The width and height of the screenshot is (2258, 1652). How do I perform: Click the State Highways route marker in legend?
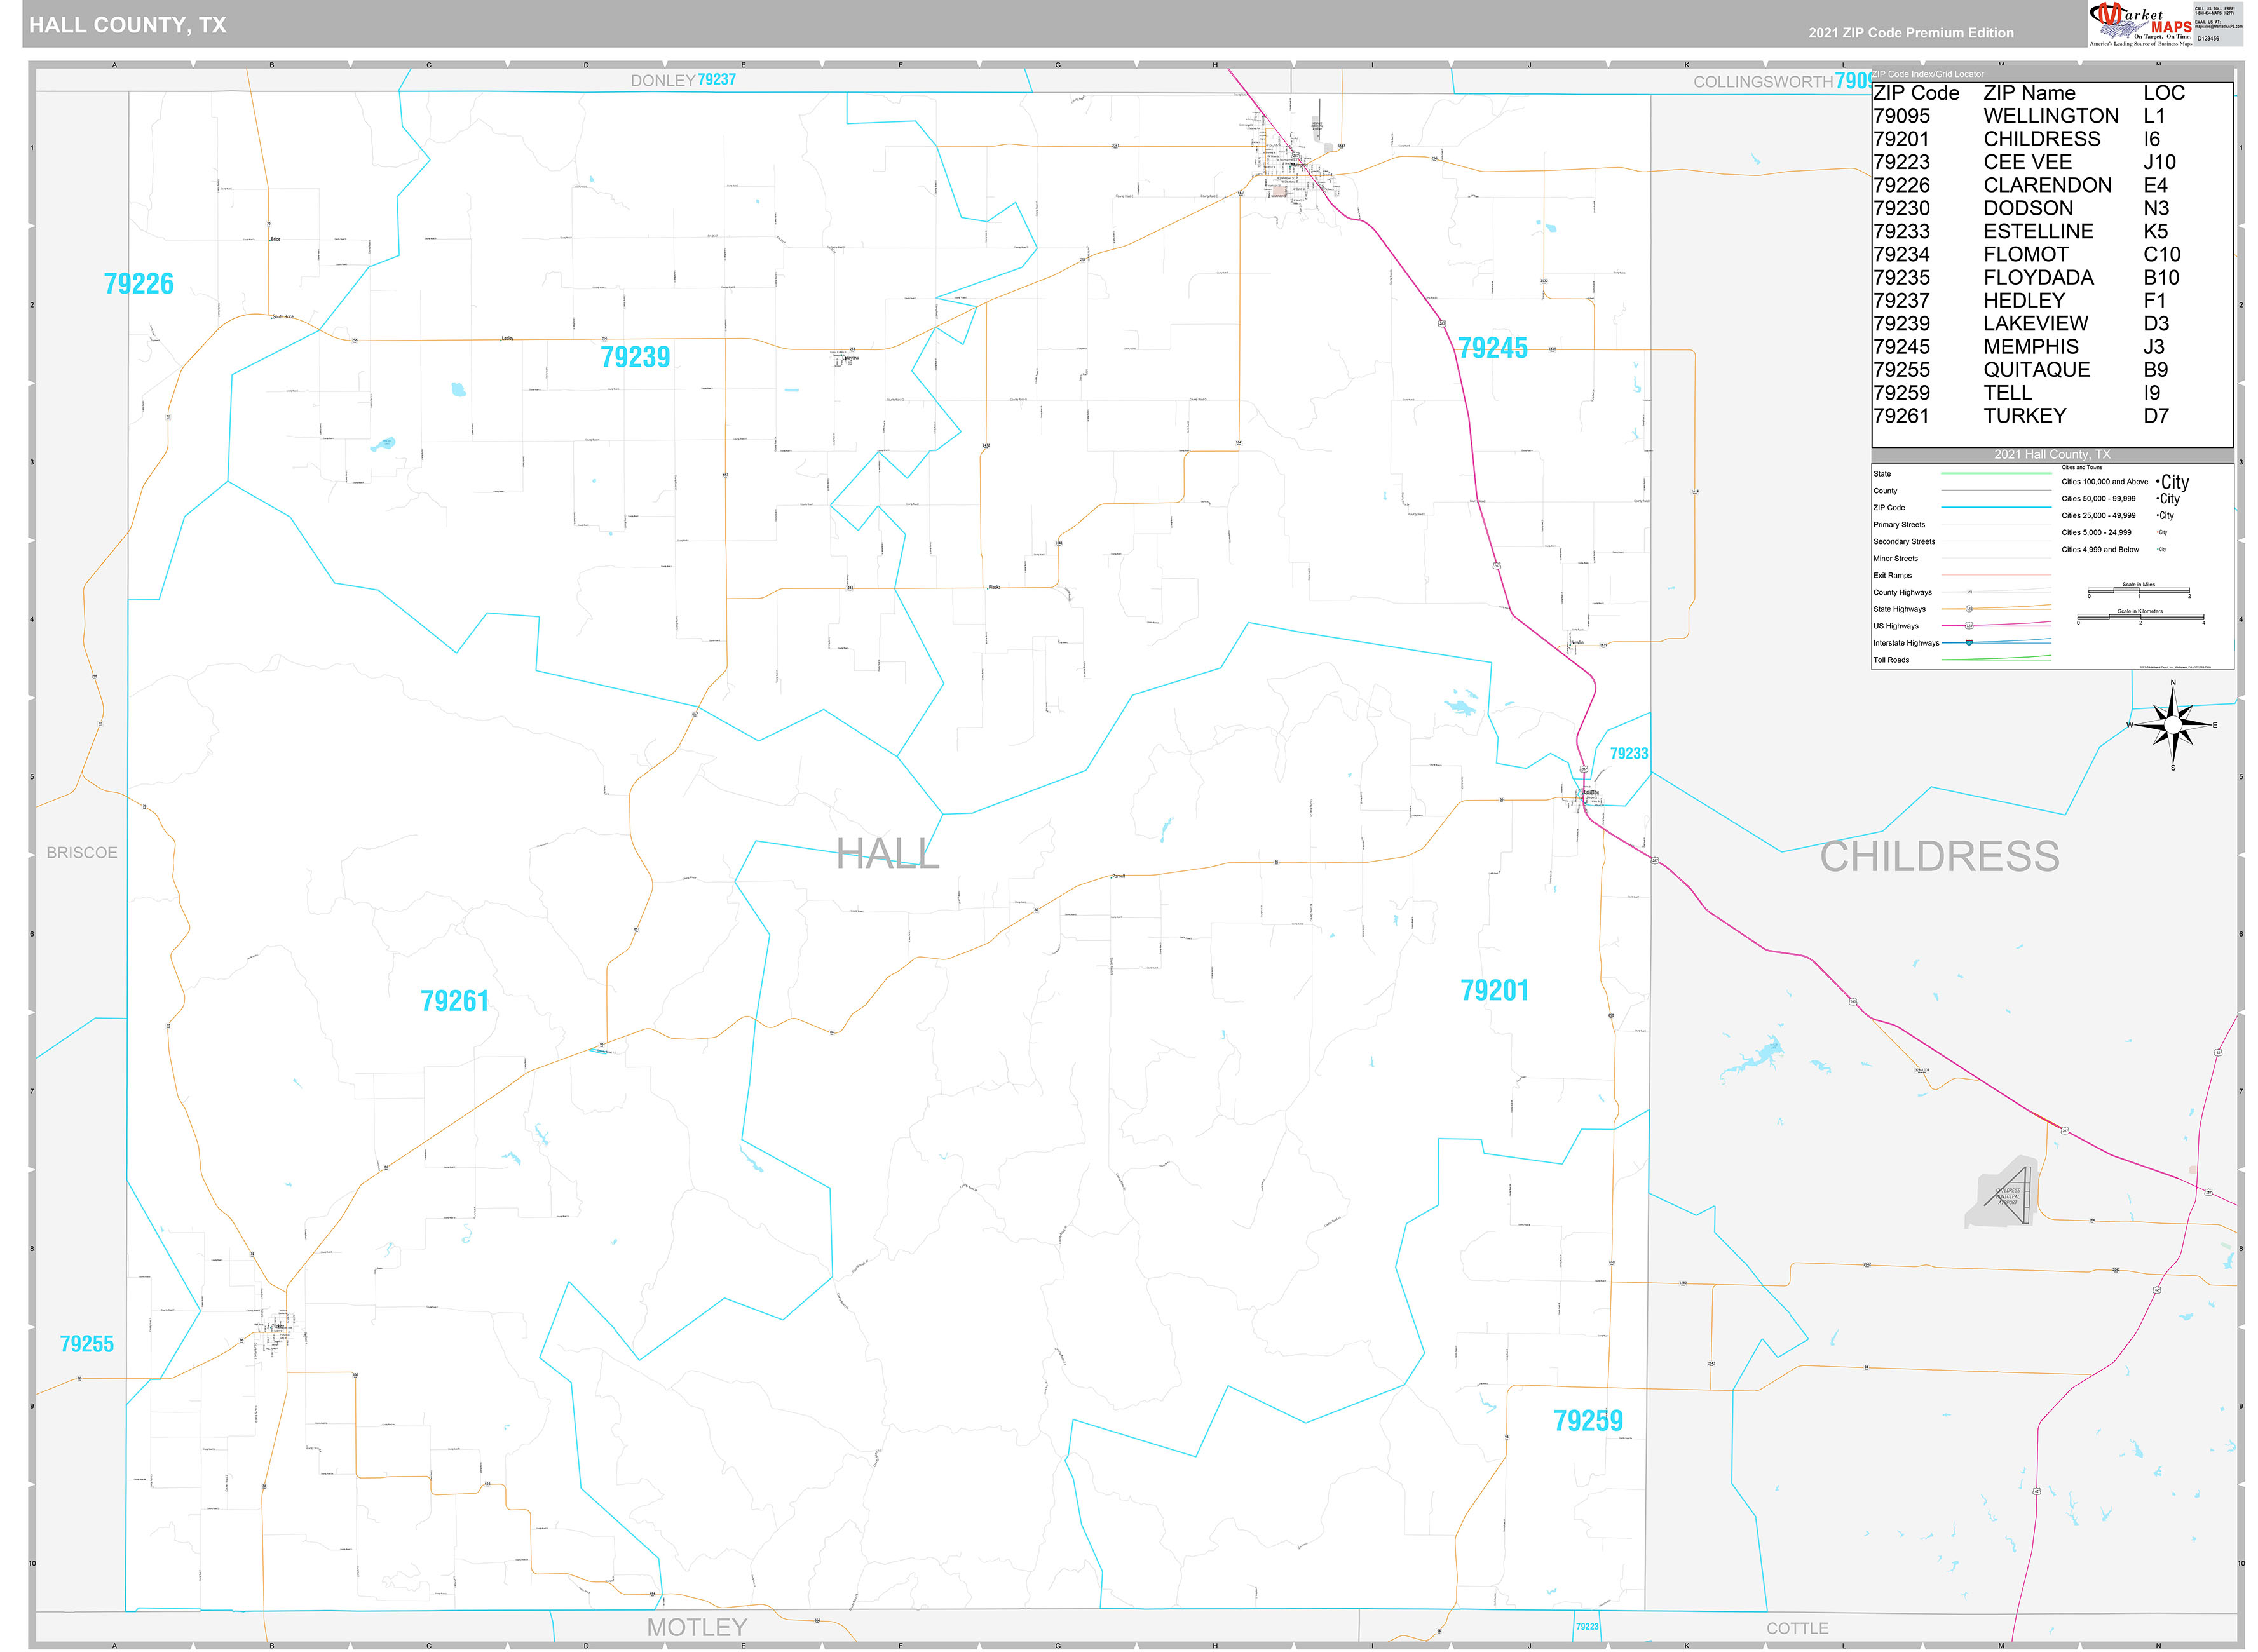pos(1969,609)
